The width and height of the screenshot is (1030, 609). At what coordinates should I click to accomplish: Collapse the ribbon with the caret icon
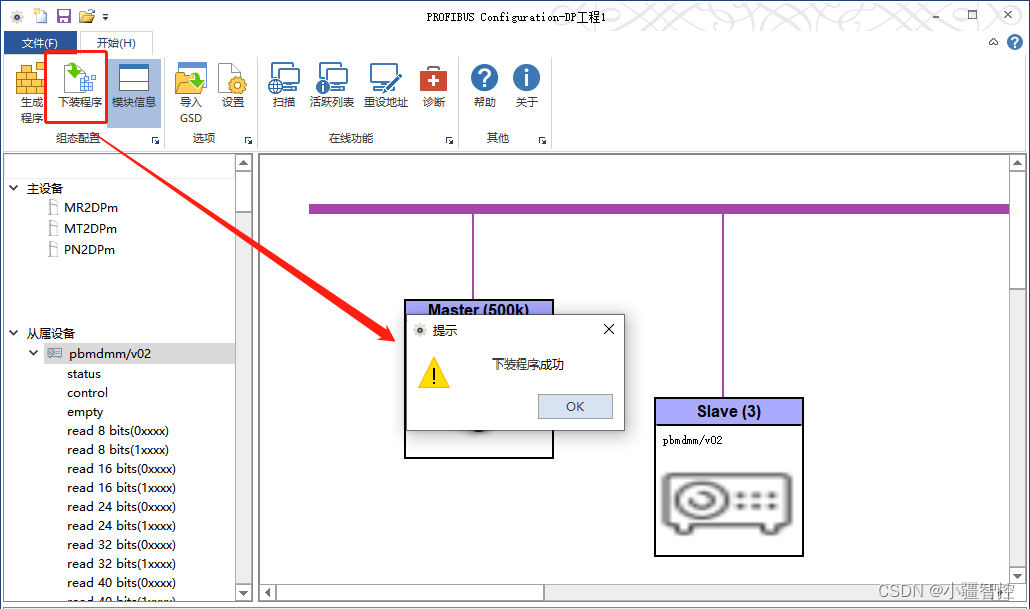click(993, 42)
